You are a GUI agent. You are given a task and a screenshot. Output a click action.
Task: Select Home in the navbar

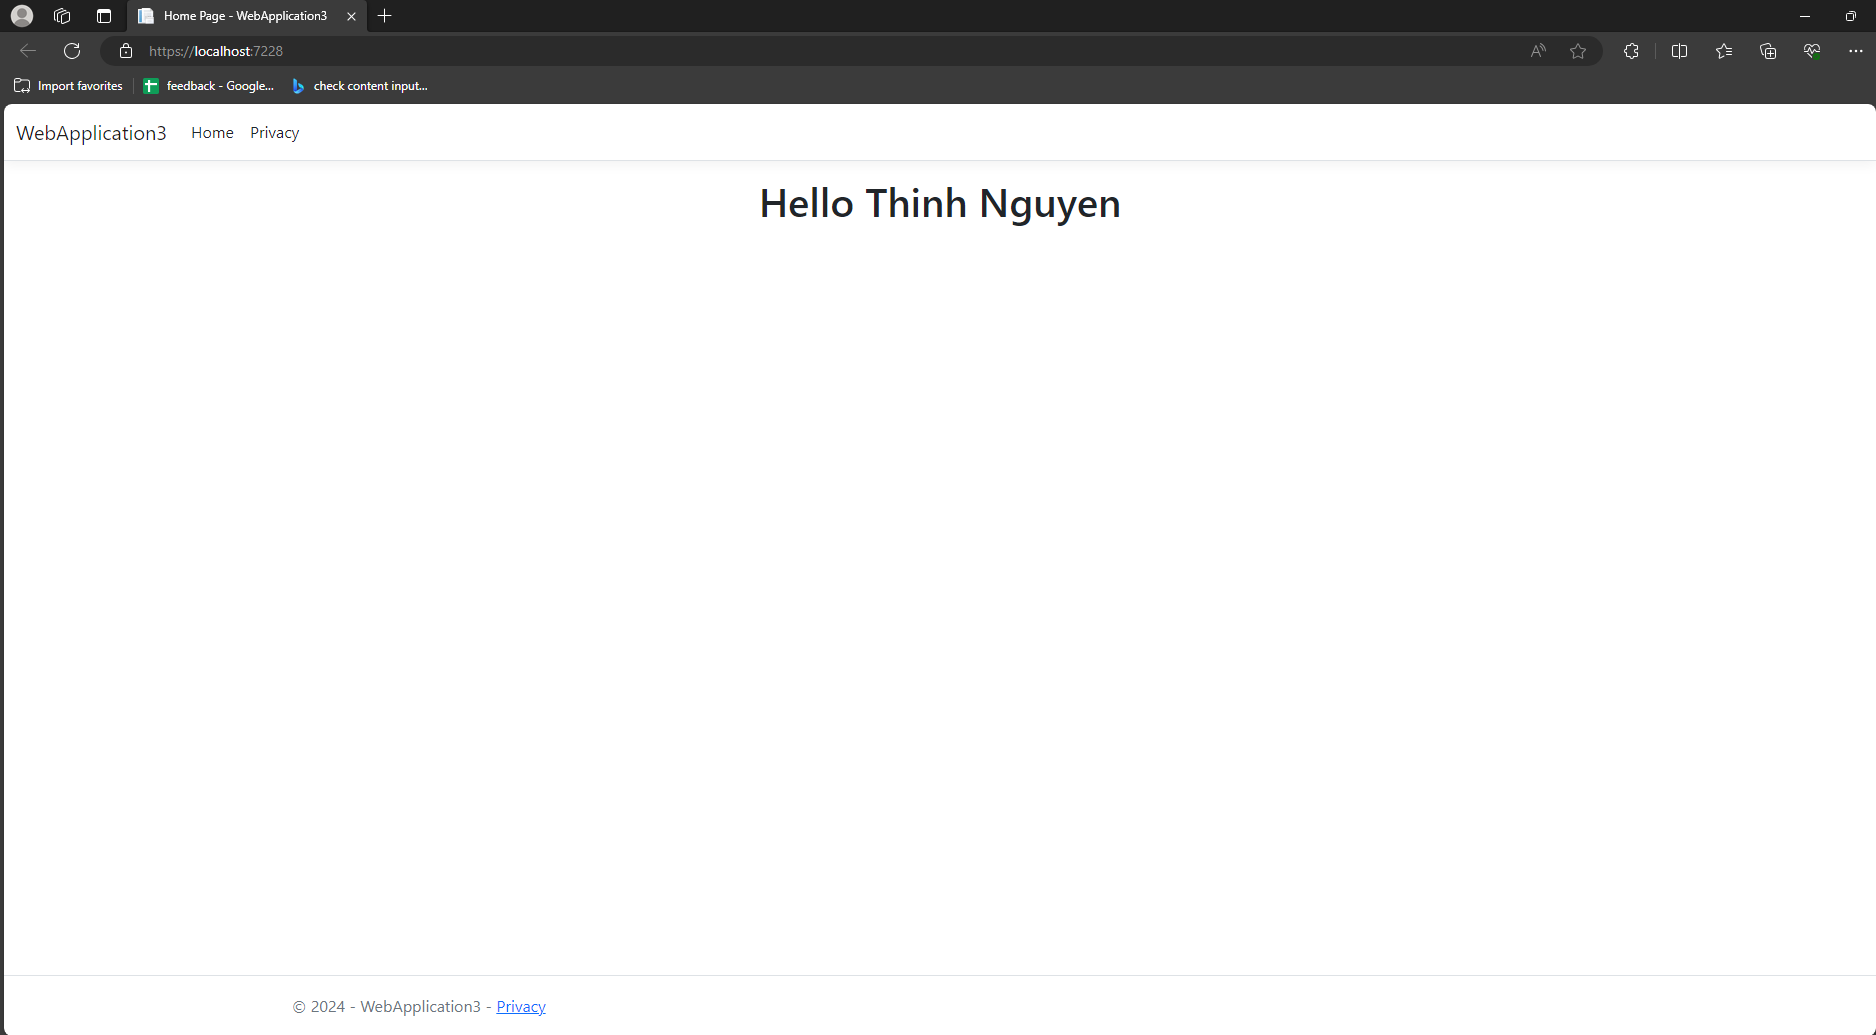tap(212, 133)
